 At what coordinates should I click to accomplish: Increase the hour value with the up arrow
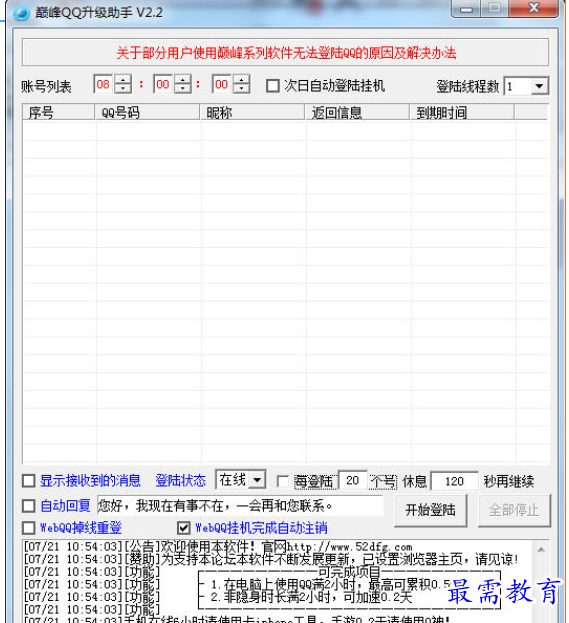[123, 79]
